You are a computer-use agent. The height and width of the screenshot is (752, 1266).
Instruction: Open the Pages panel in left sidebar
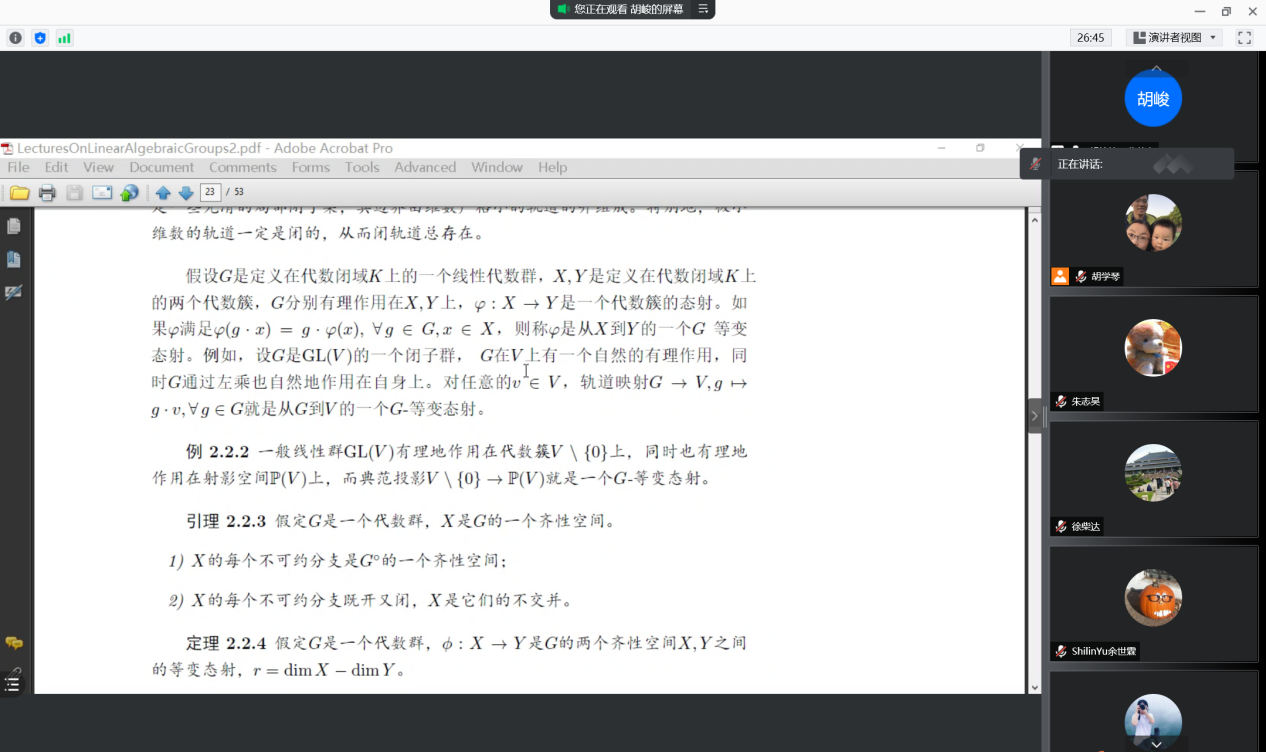click(x=14, y=227)
